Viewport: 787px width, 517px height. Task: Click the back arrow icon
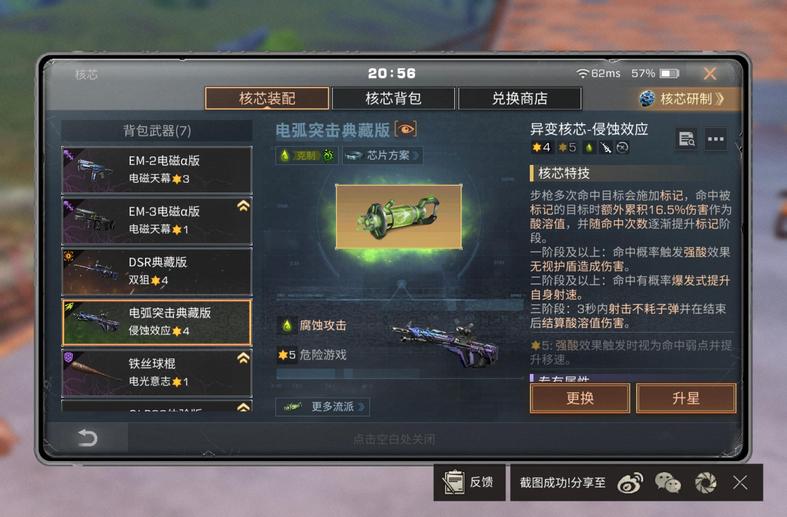[x=87, y=438]
